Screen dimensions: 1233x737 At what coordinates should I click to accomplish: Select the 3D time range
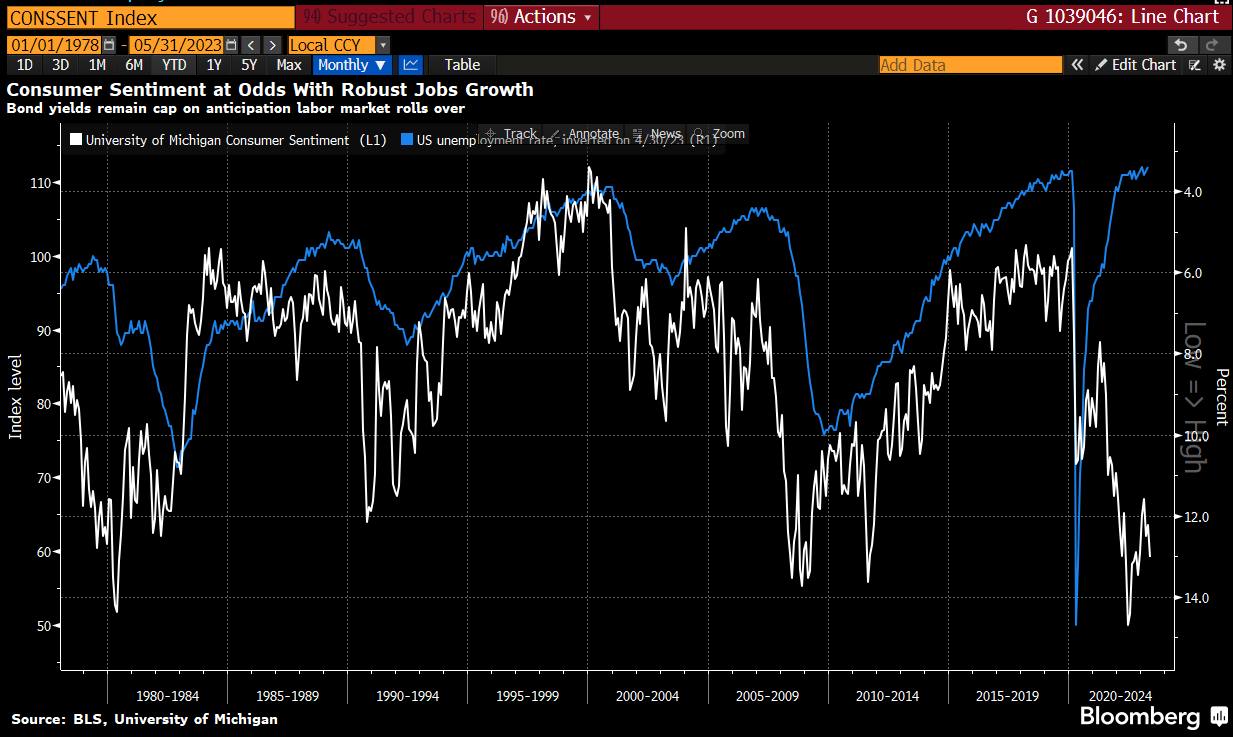[x=61, y=65]
